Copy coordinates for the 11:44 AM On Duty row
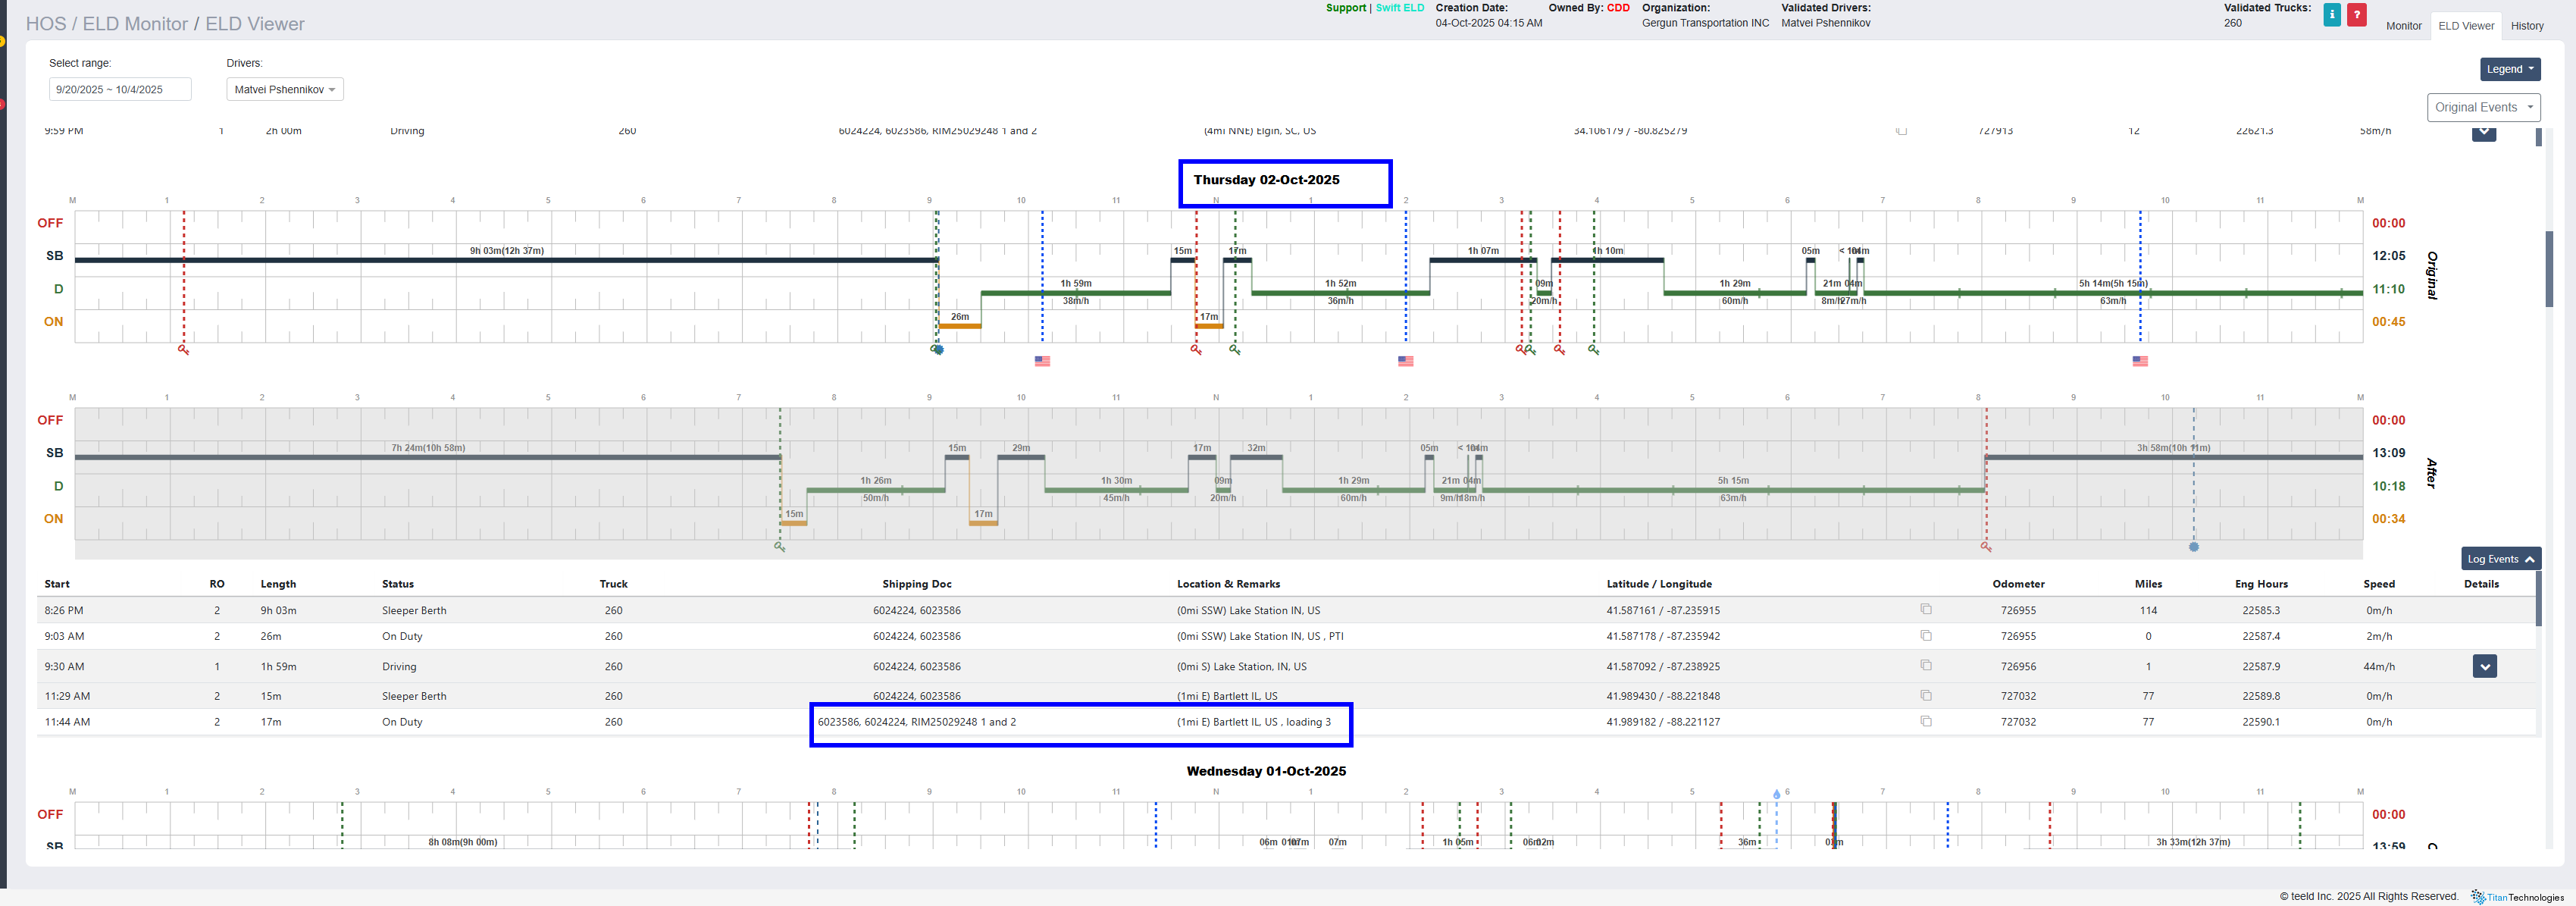Image resolution: width=2576 pixels, height=906 pixels. tap(1926, 721)
